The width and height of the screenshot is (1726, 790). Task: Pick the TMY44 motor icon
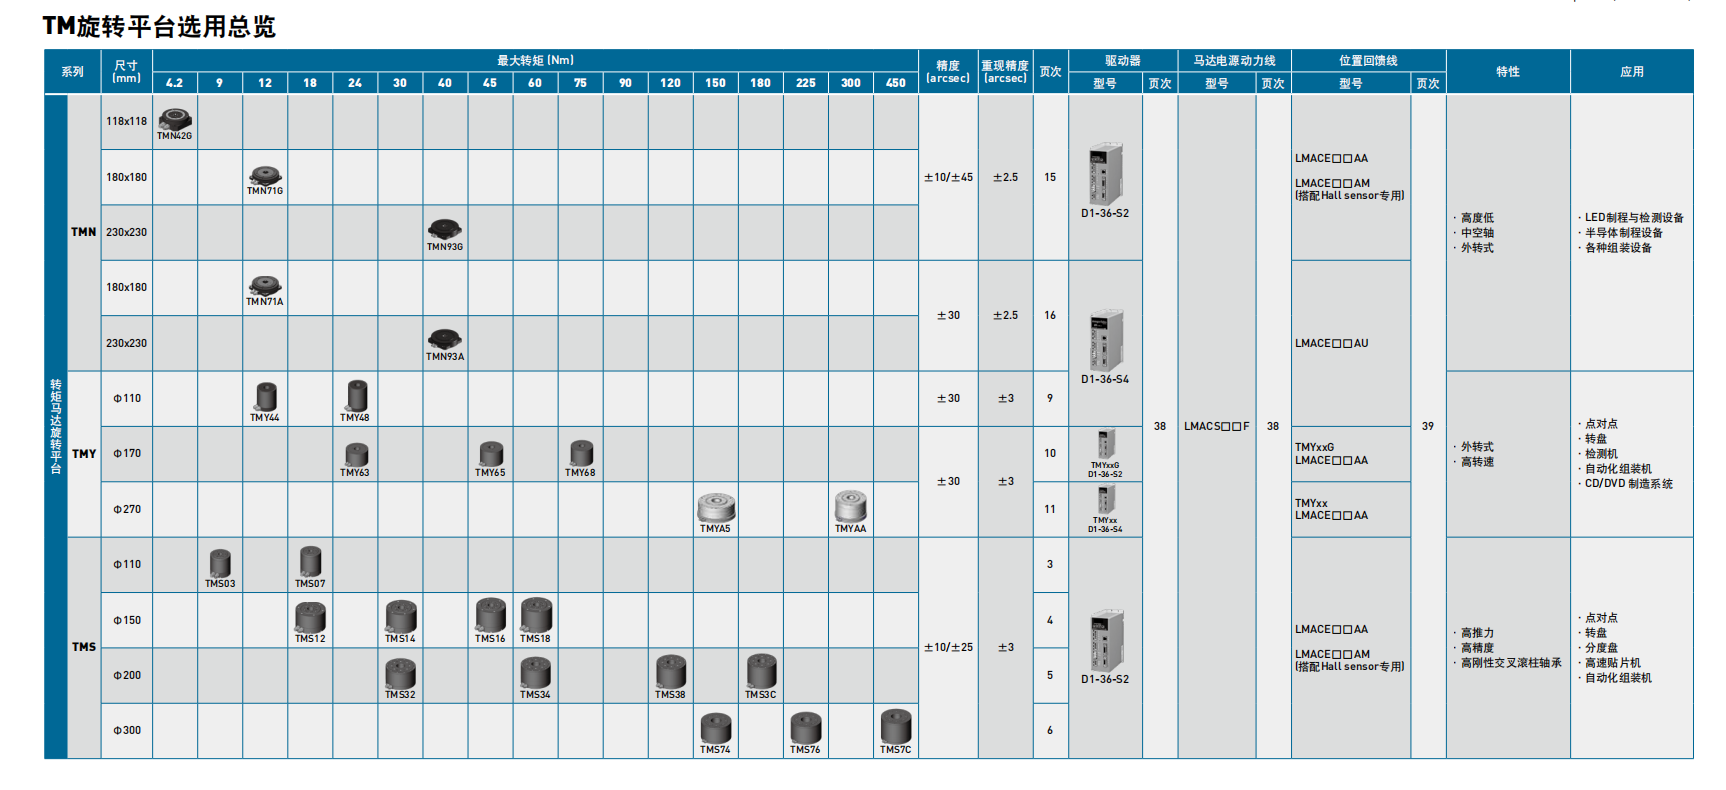click(265, 396)
